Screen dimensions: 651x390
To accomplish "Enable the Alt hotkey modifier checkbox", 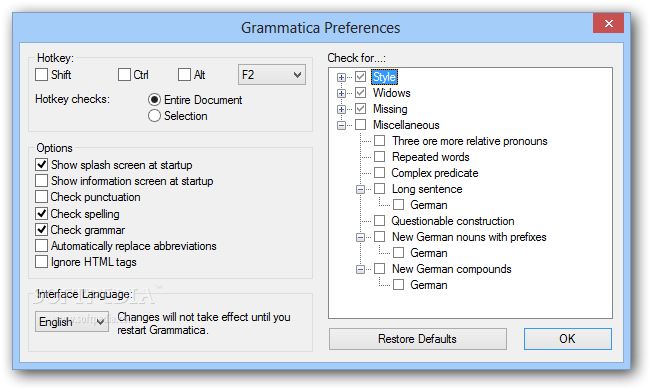I will coord(184,75).
